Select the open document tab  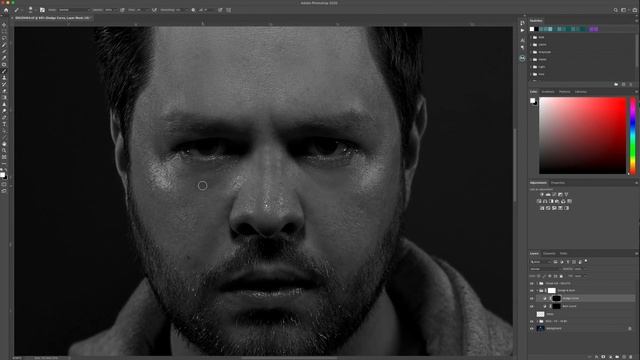point(53,18)
